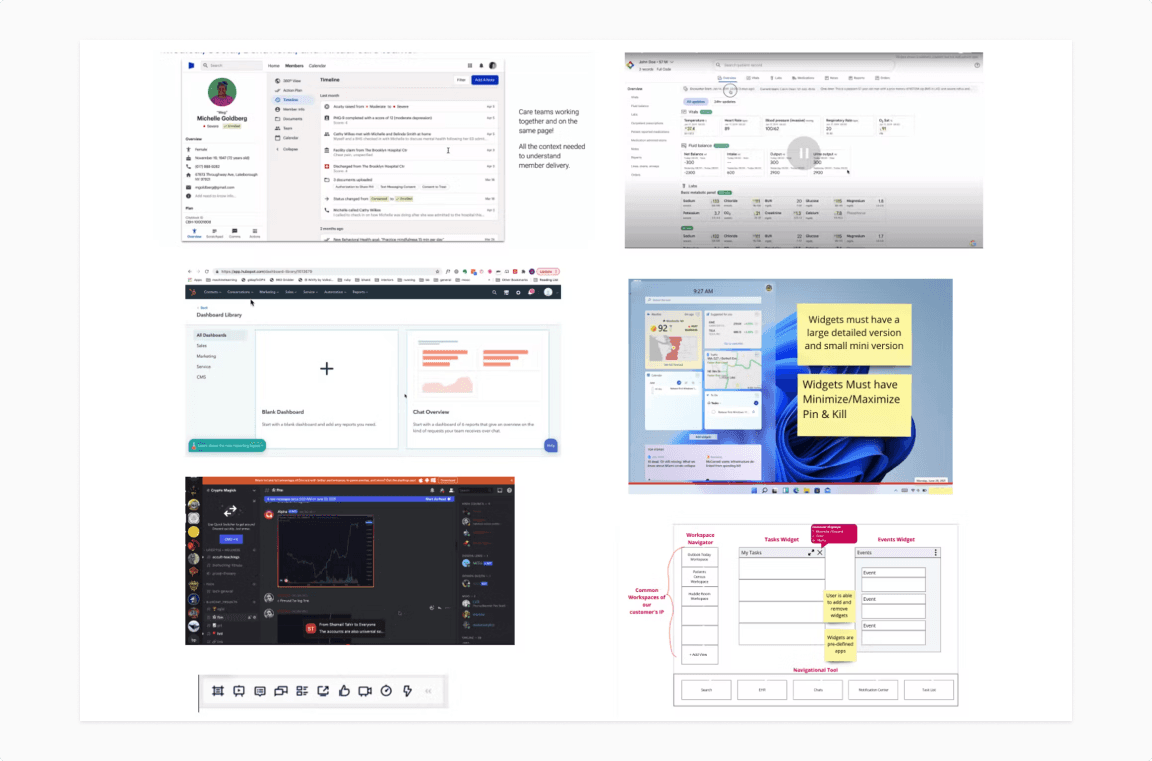
Task: Click the HubSpot sprocket logo
Action: pyautogui.click(x=192, y=292)
